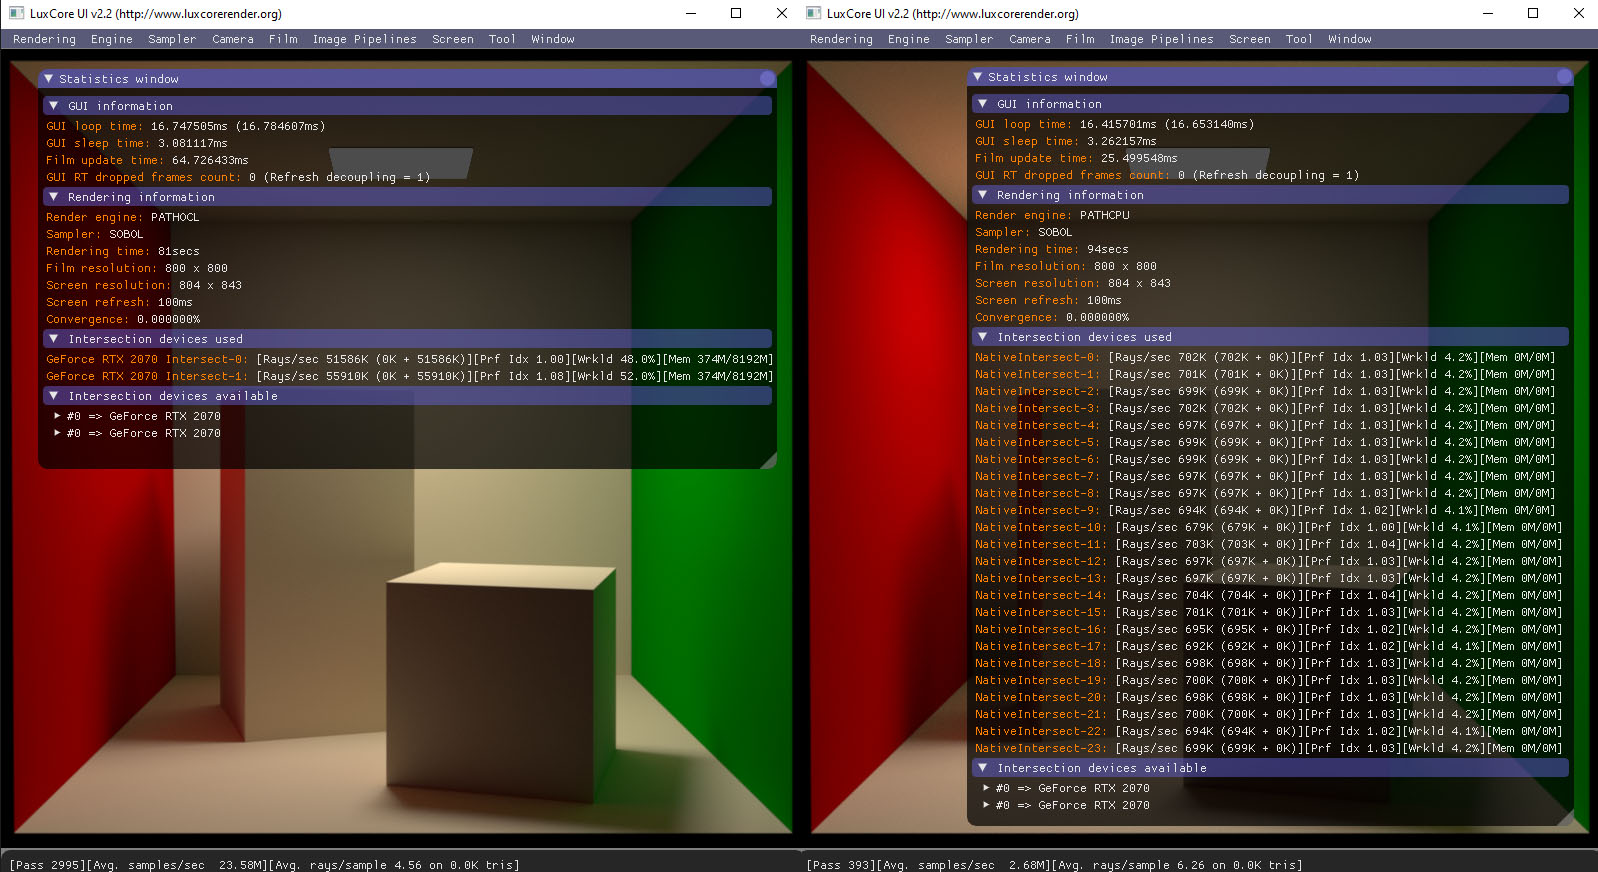Close the Statistics window in the PATHOCL render

pos(767,79)
